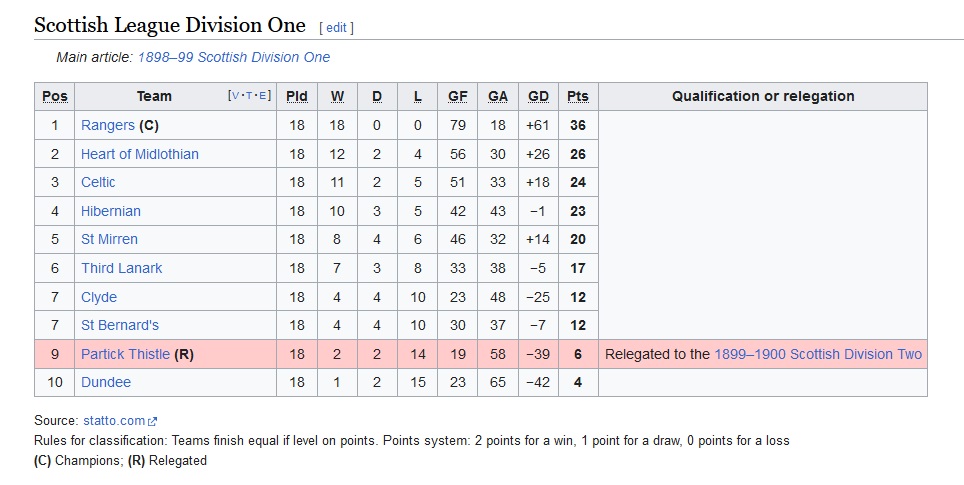Click the T talk link in Team header
964x485 pixels.
[249, 95]
